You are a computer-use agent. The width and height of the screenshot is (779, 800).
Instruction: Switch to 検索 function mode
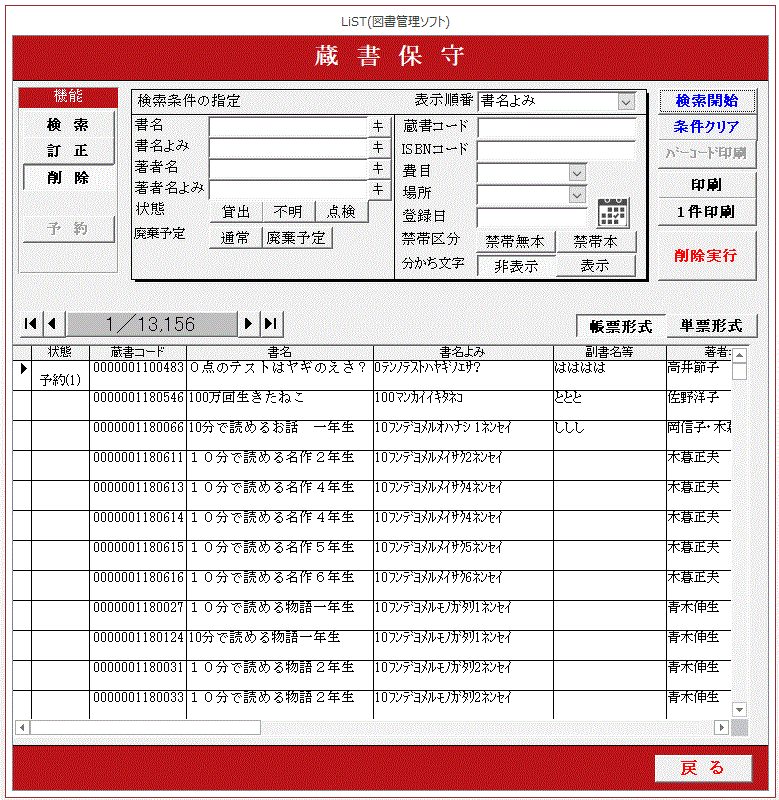click(x=68, y=124)
